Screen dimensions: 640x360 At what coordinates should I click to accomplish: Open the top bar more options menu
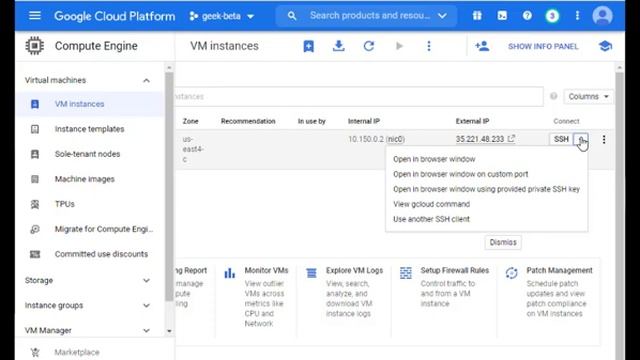(x=577, y=16)
